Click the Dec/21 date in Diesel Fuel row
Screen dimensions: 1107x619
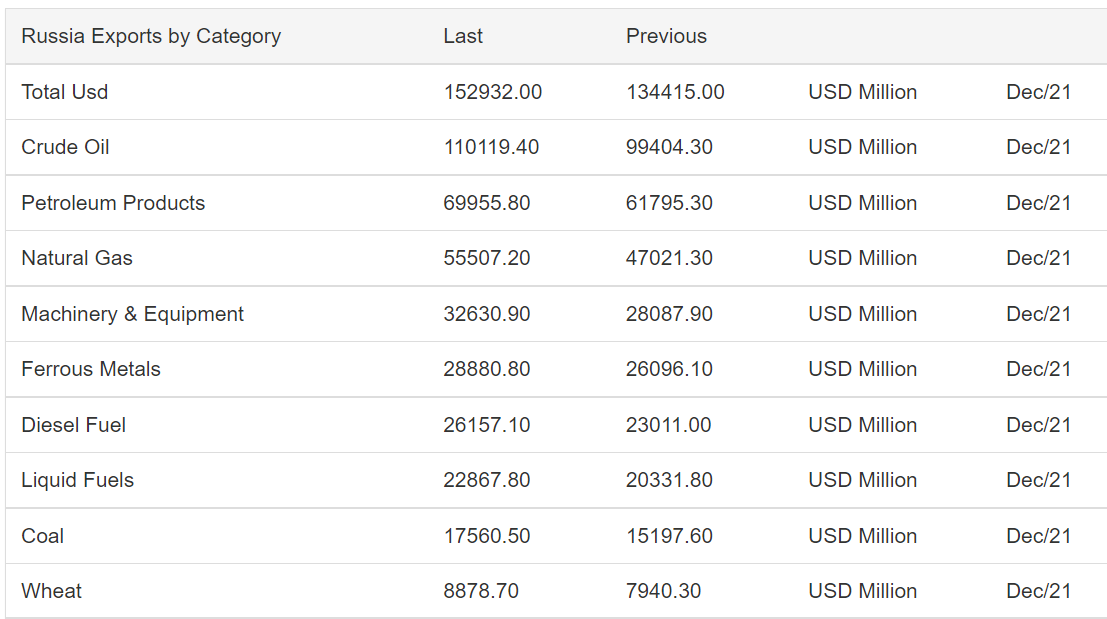pos(1039,424)
